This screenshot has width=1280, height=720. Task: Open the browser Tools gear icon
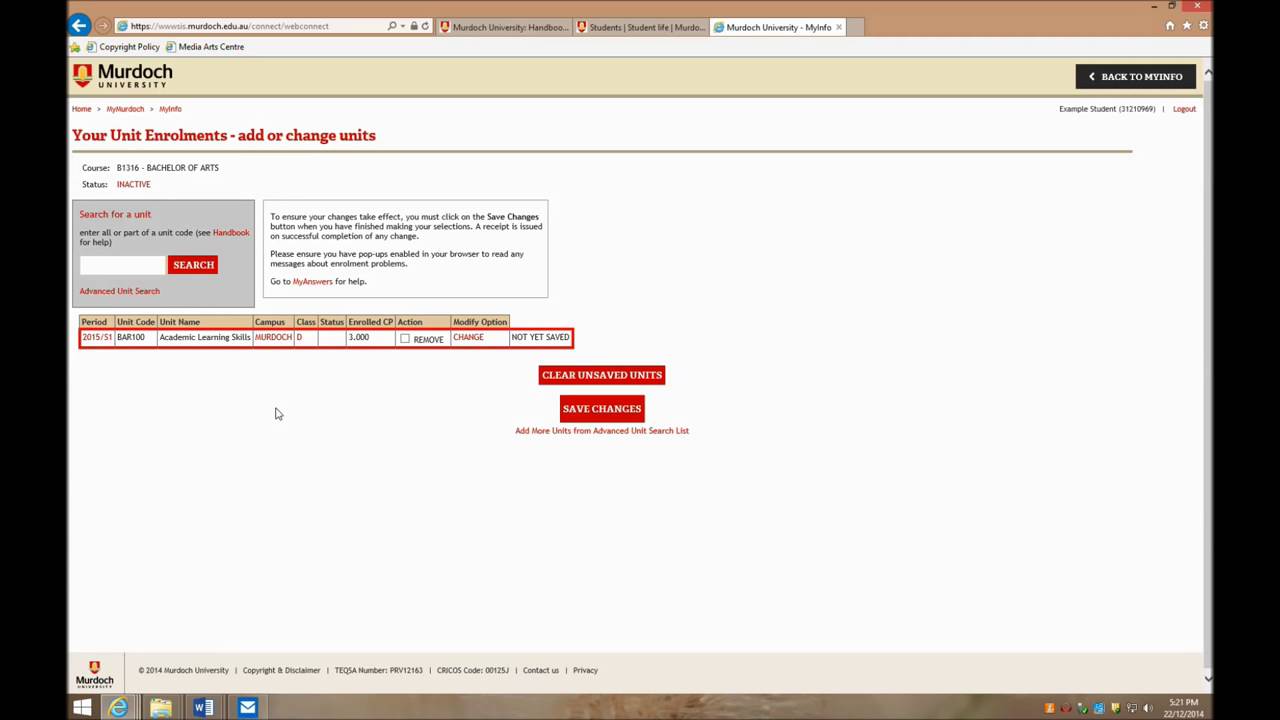[x=1203, y=26]
